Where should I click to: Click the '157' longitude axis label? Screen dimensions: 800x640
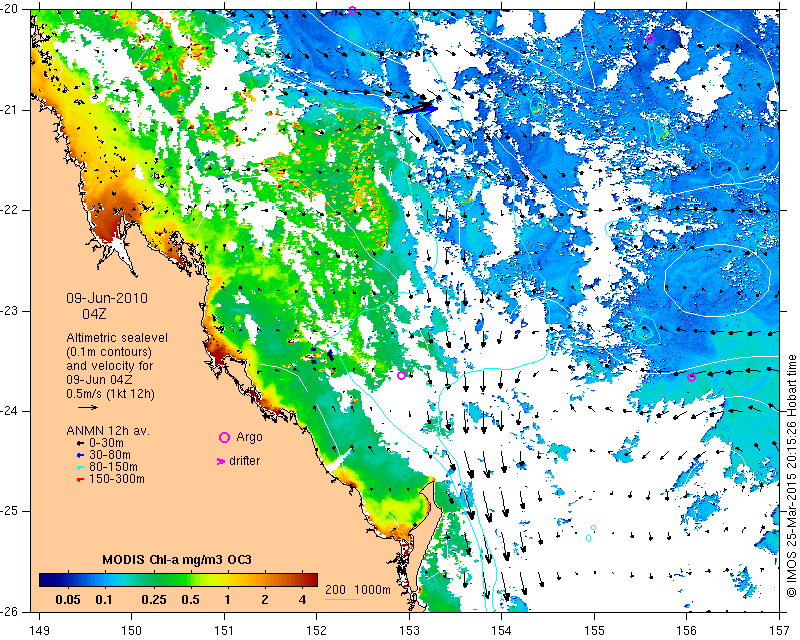780,631
